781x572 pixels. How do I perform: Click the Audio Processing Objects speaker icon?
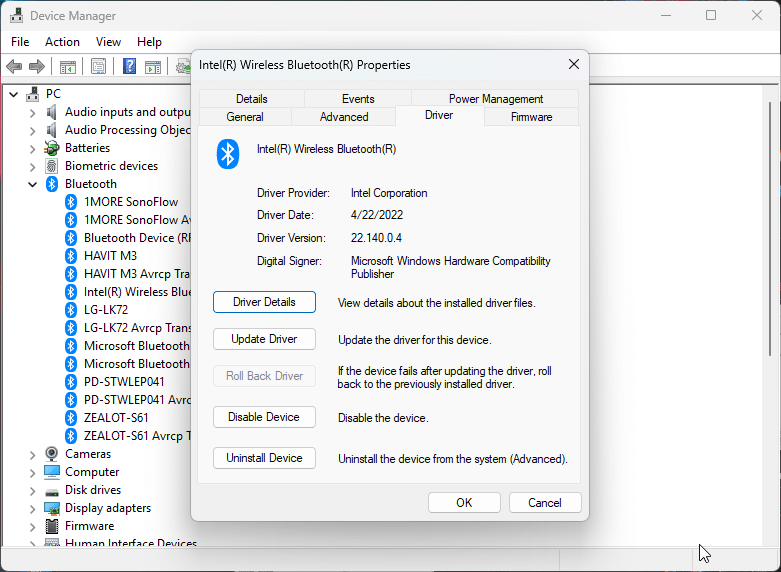coord(52,130)
